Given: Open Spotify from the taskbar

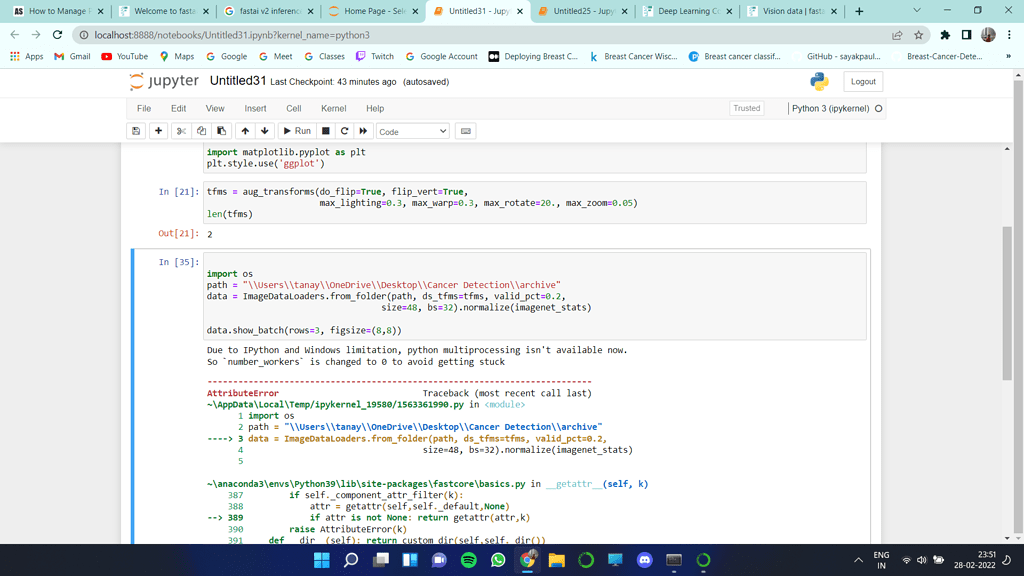Looking at the screenshot, I should 467,559.
